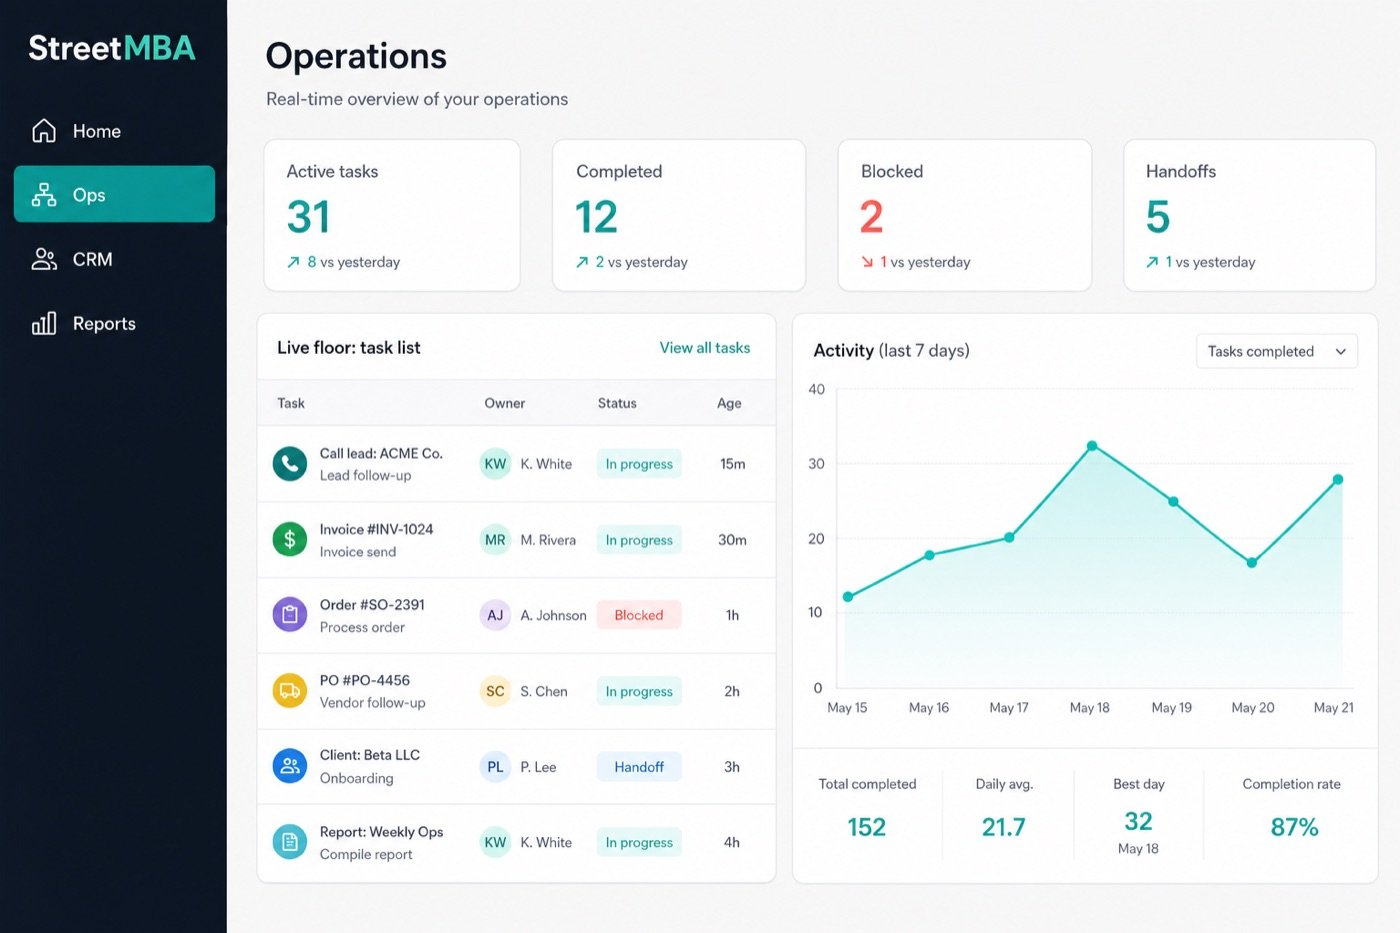Image resolution: width=1400 pixels, height=933 pixels.
Task: Click PL avatar for P. Lee
Action: pos(495,767)
